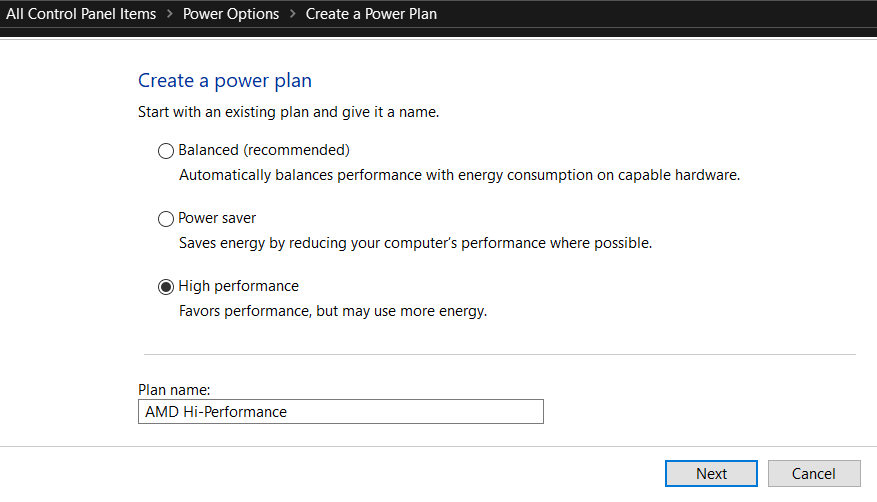Viewport: 877px width, 502px height.
Task: Expand chevron after Power Options breadcrumb
Action: 290,14
